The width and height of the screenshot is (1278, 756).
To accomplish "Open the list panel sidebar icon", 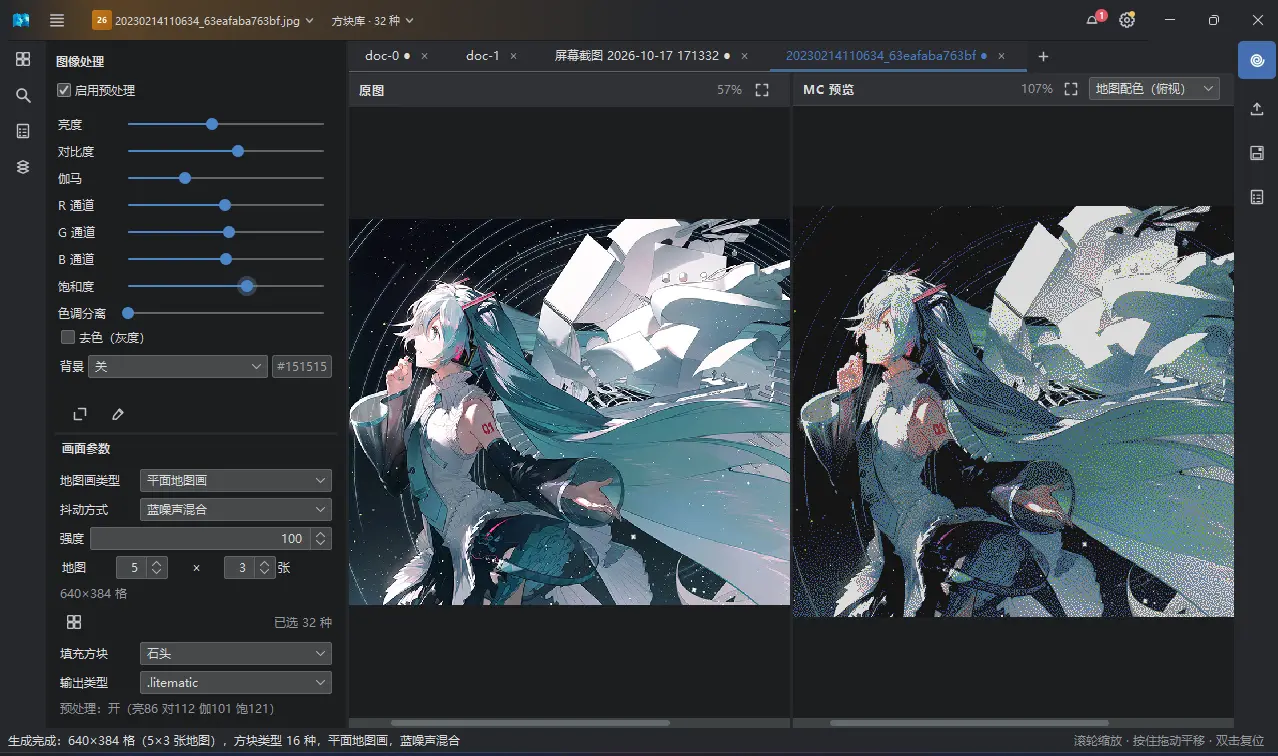I will tap(23, 131).
